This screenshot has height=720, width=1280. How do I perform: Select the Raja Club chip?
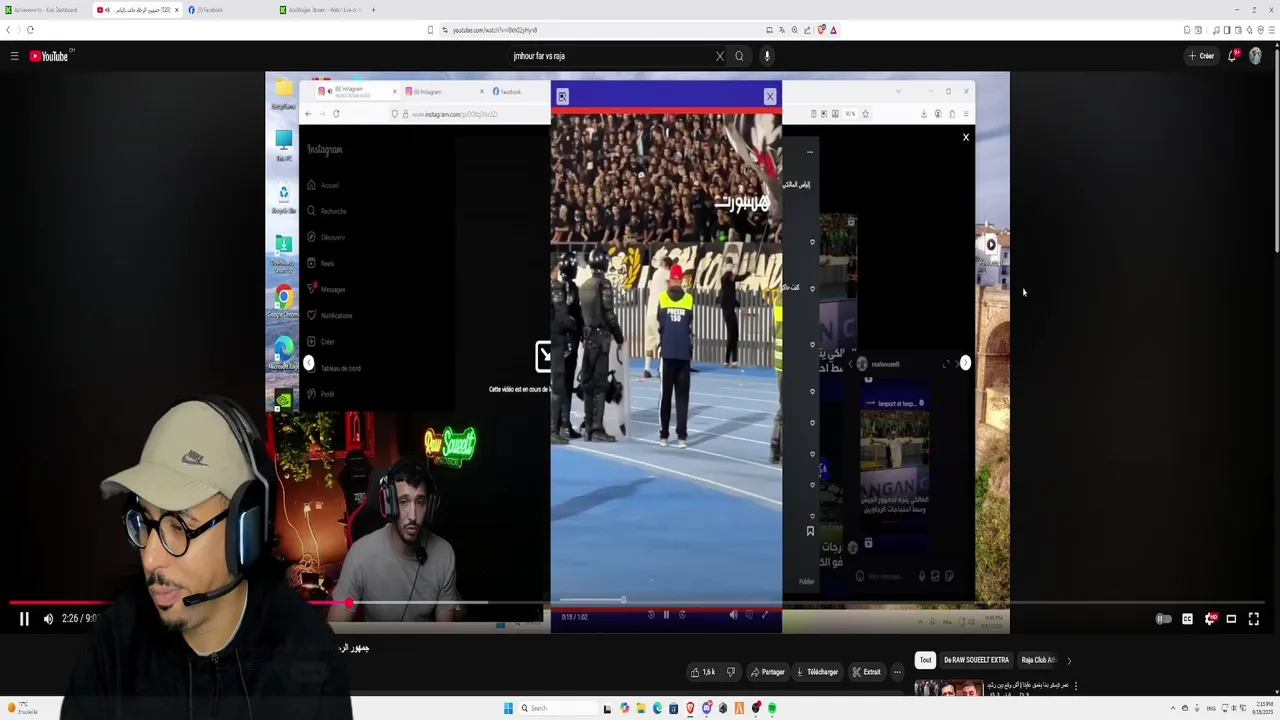1038,660
